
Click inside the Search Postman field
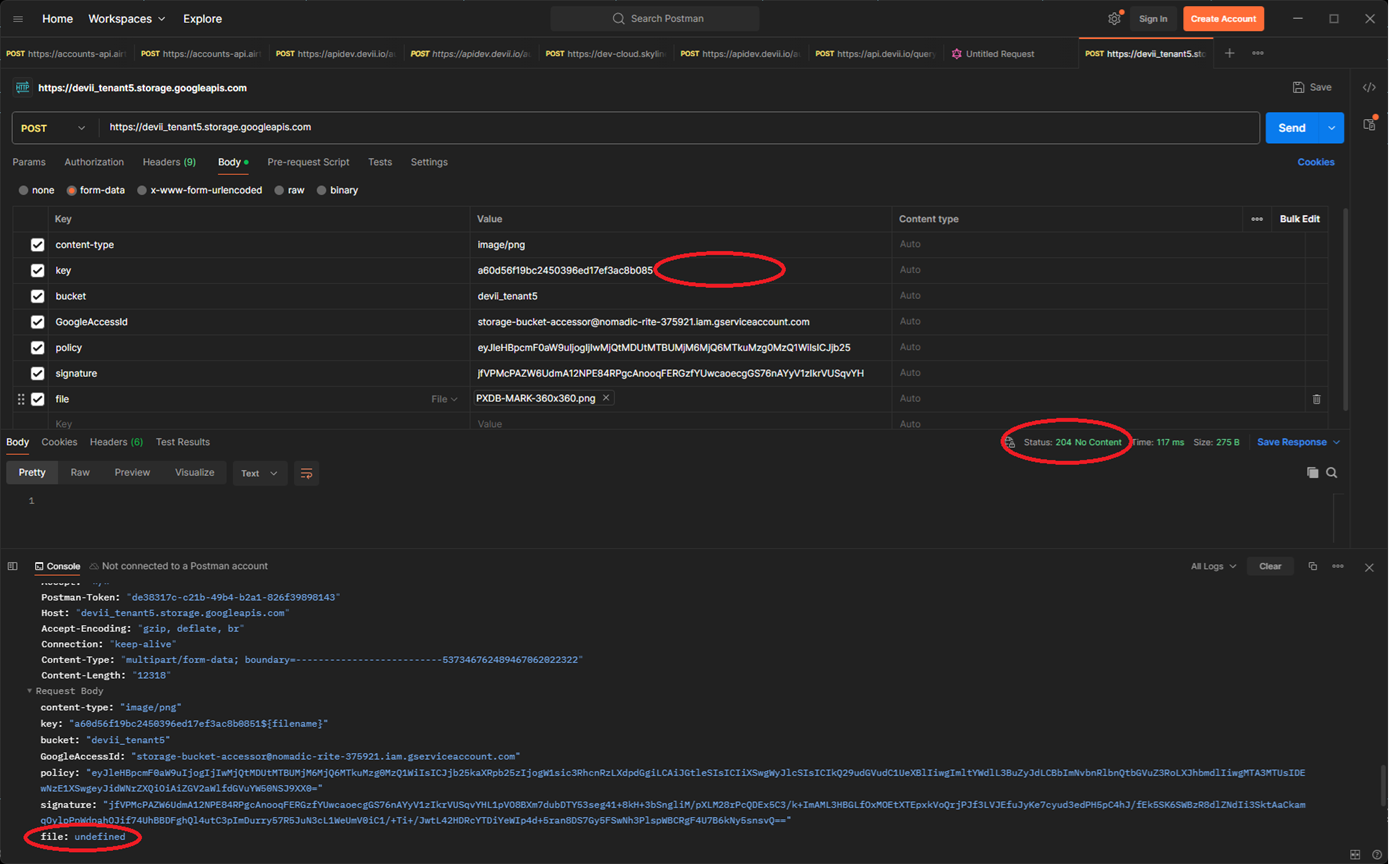[x=655, y=18]
